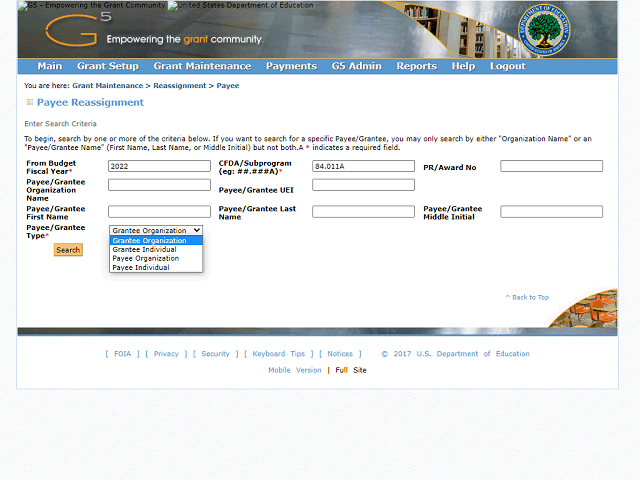Go to the Reports menu
Viewport: 640px width, 480px height.
coord(416,67)
